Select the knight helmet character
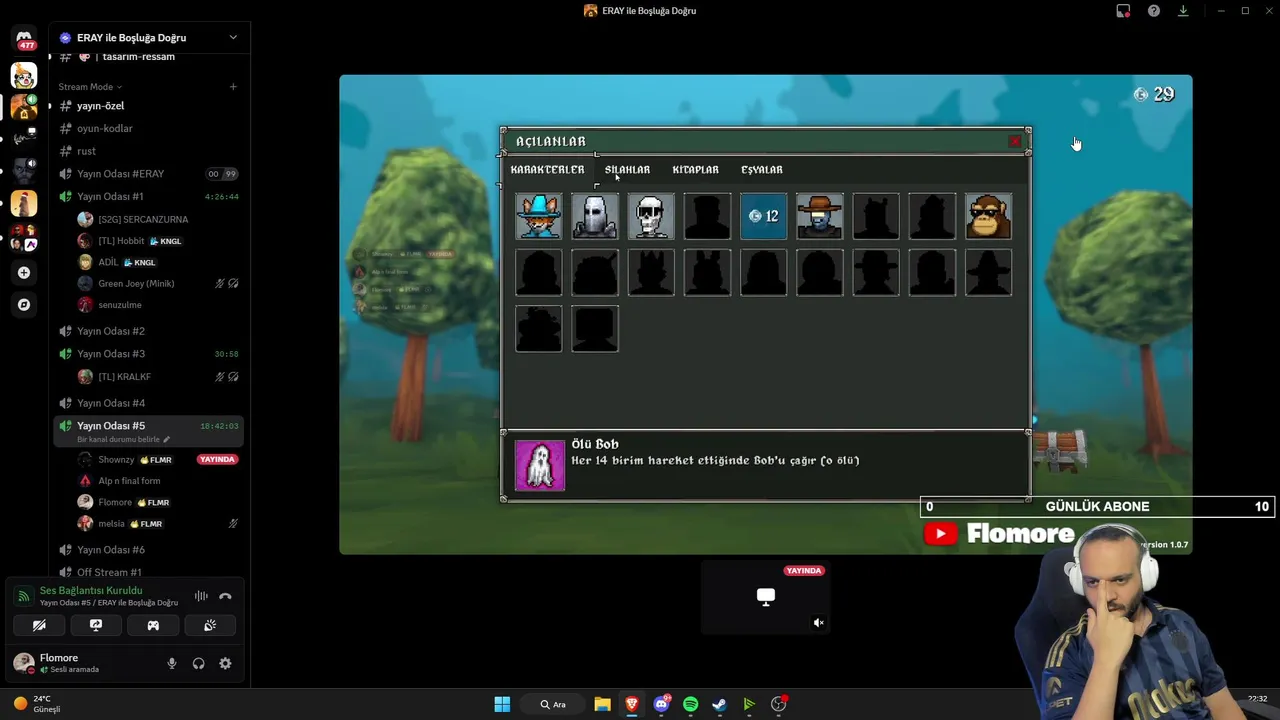Viewport: 1280px width, 720px height. click(x=595, y=216)
